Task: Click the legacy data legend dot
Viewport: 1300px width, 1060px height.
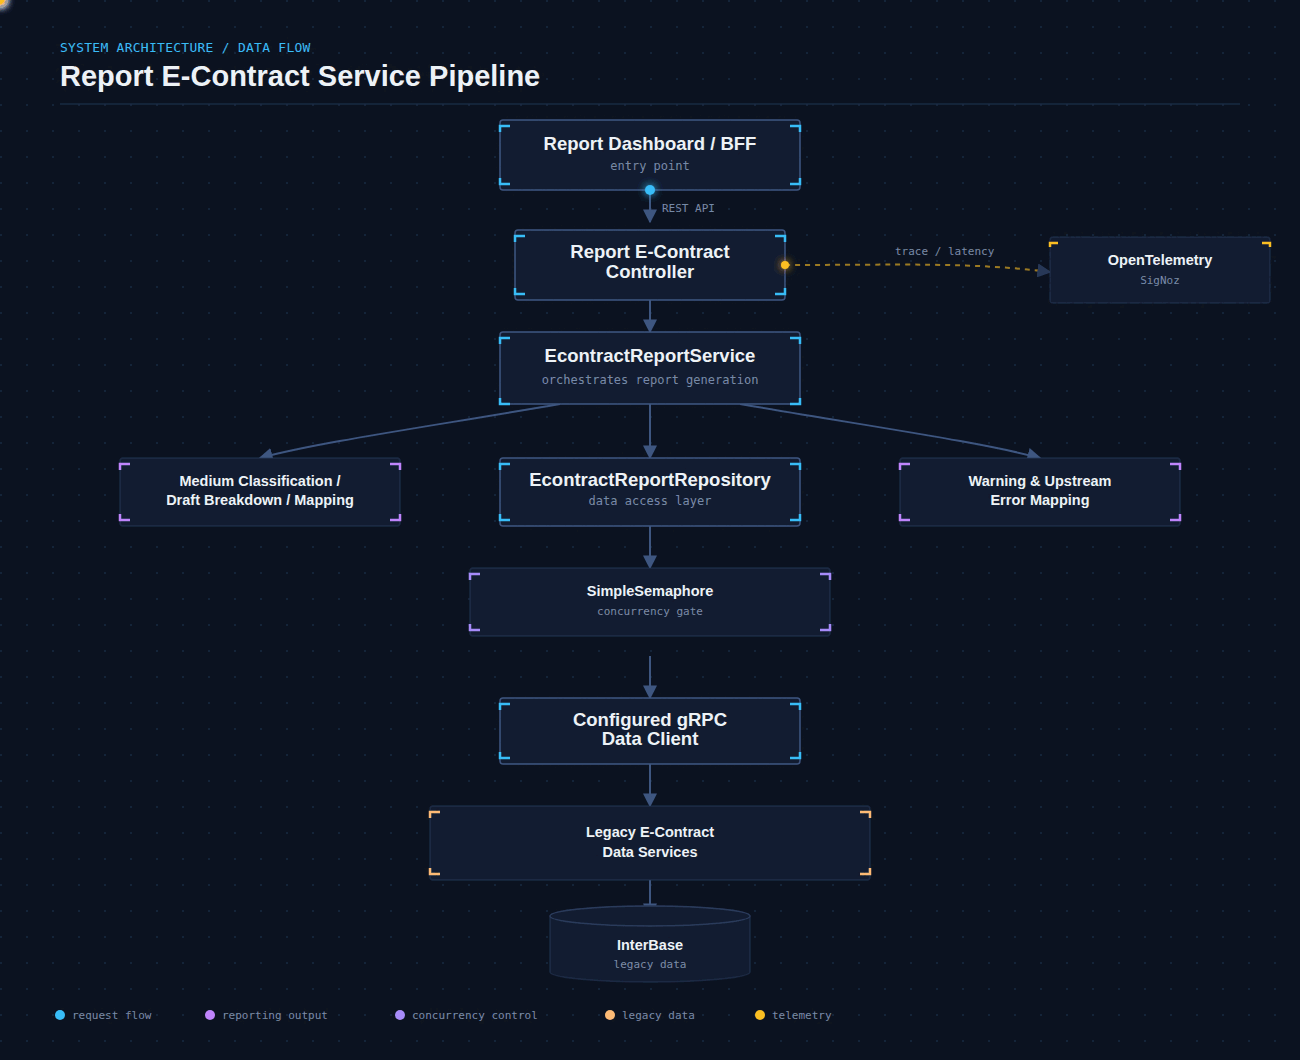Action: [x=610, y=1015]
